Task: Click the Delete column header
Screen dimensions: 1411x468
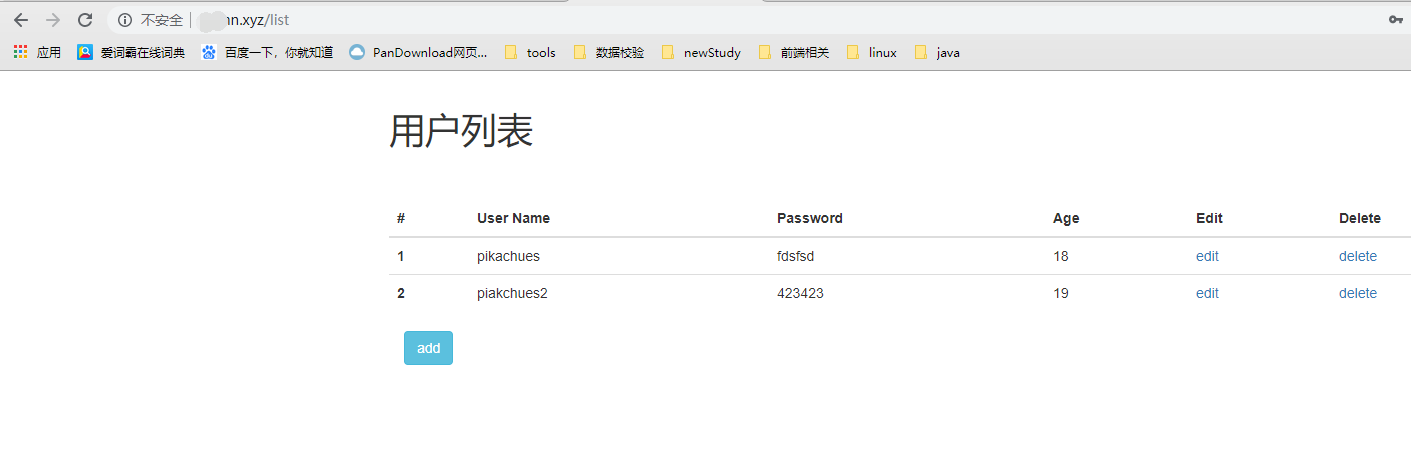Action: [1360, 218]
